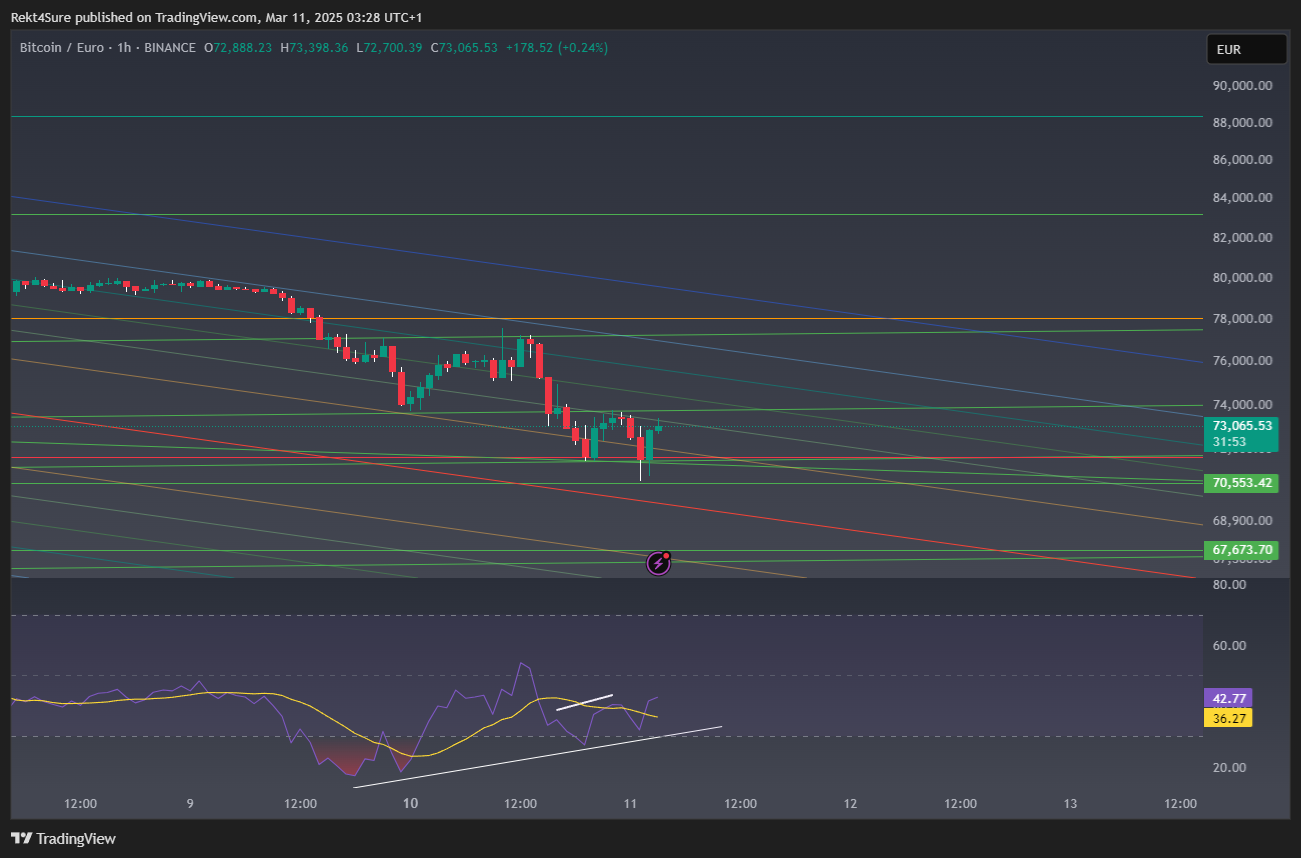Click the purple lightning bolt event icon
Viewport: 1301px width, 858px height.
(658, 563)
